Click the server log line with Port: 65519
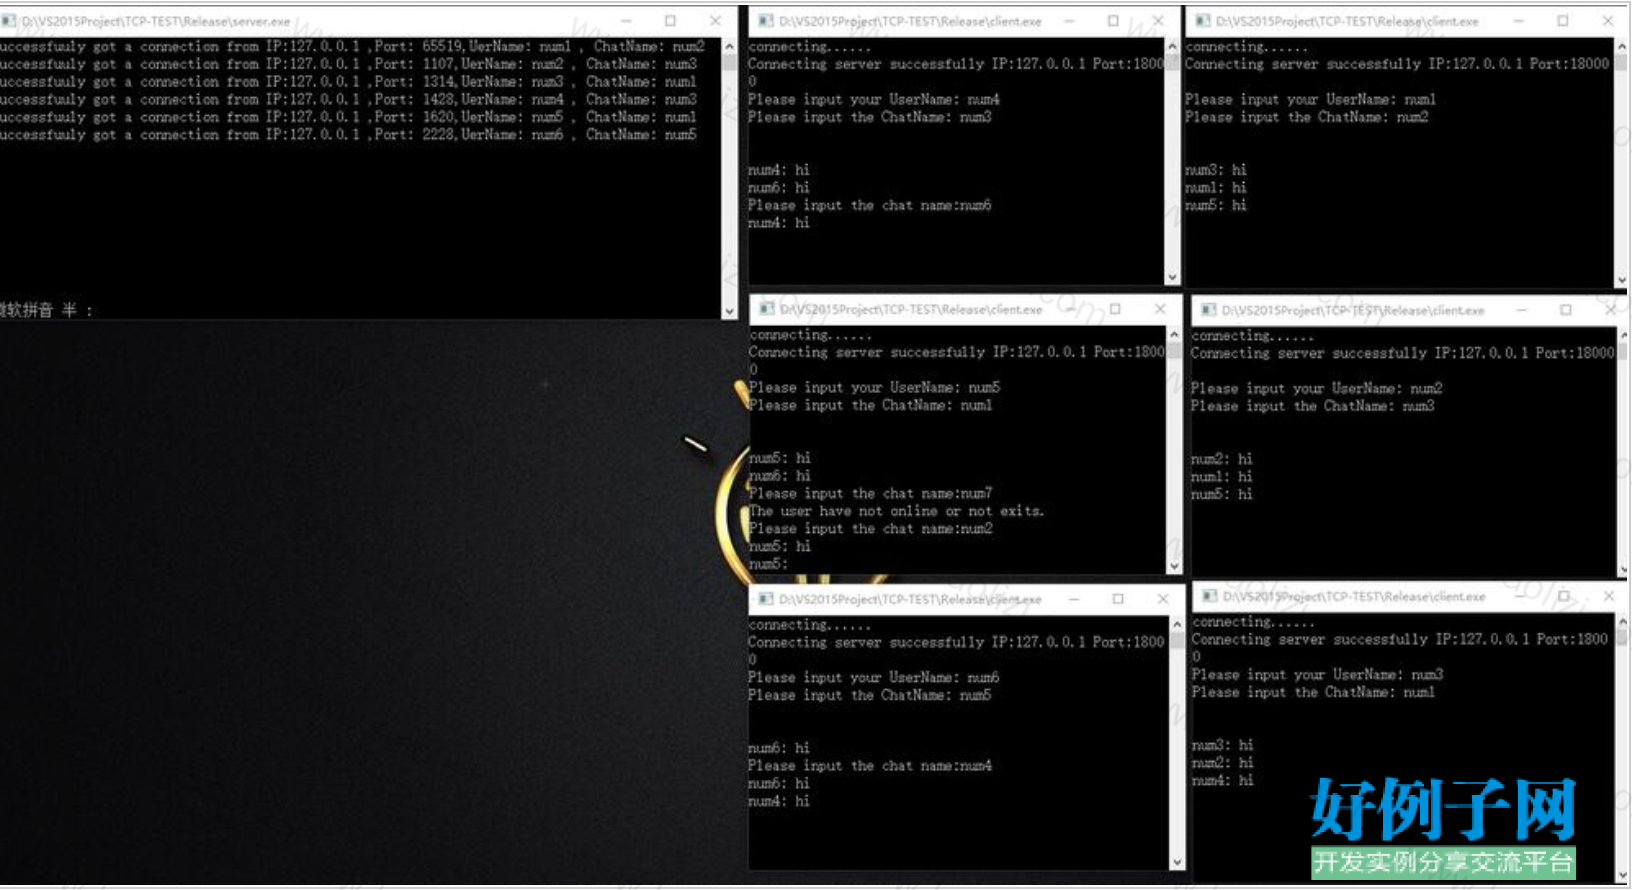1632x890 pixels. point(352,46)
